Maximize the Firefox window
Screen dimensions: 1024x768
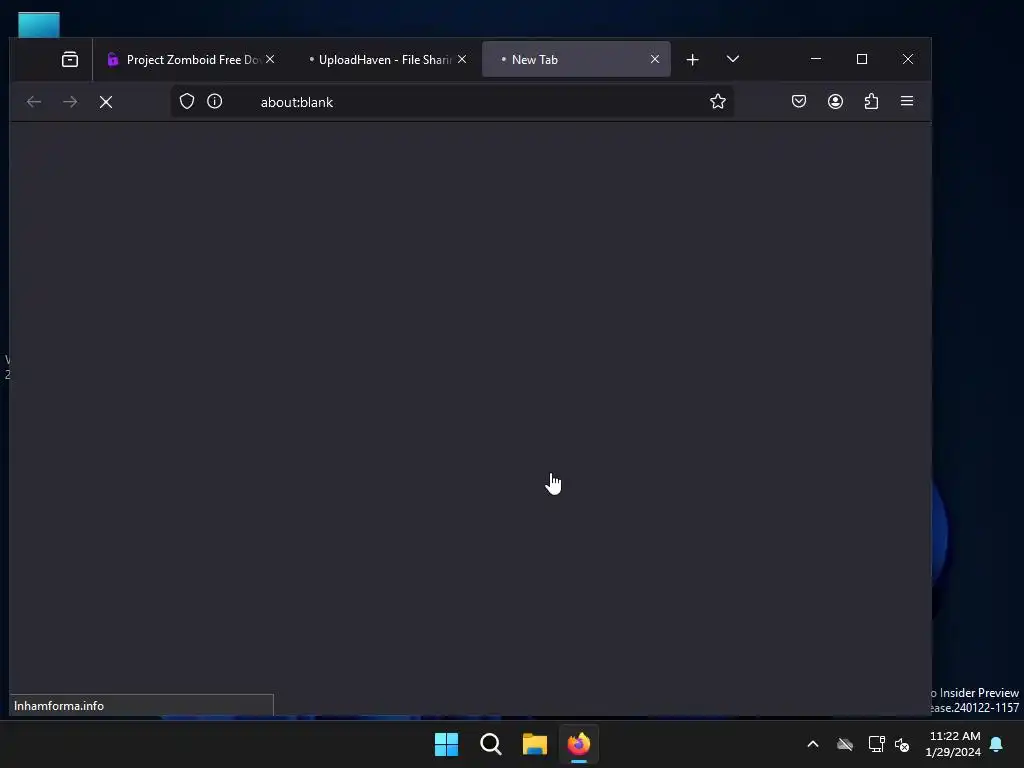point(862,59)
